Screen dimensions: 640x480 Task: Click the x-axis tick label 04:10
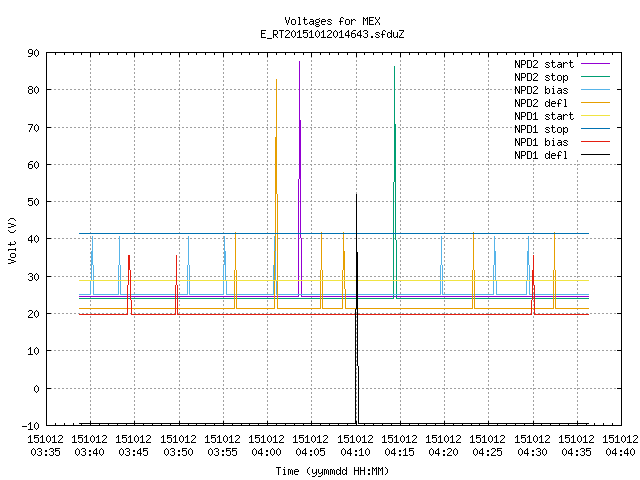coord(356,452)
